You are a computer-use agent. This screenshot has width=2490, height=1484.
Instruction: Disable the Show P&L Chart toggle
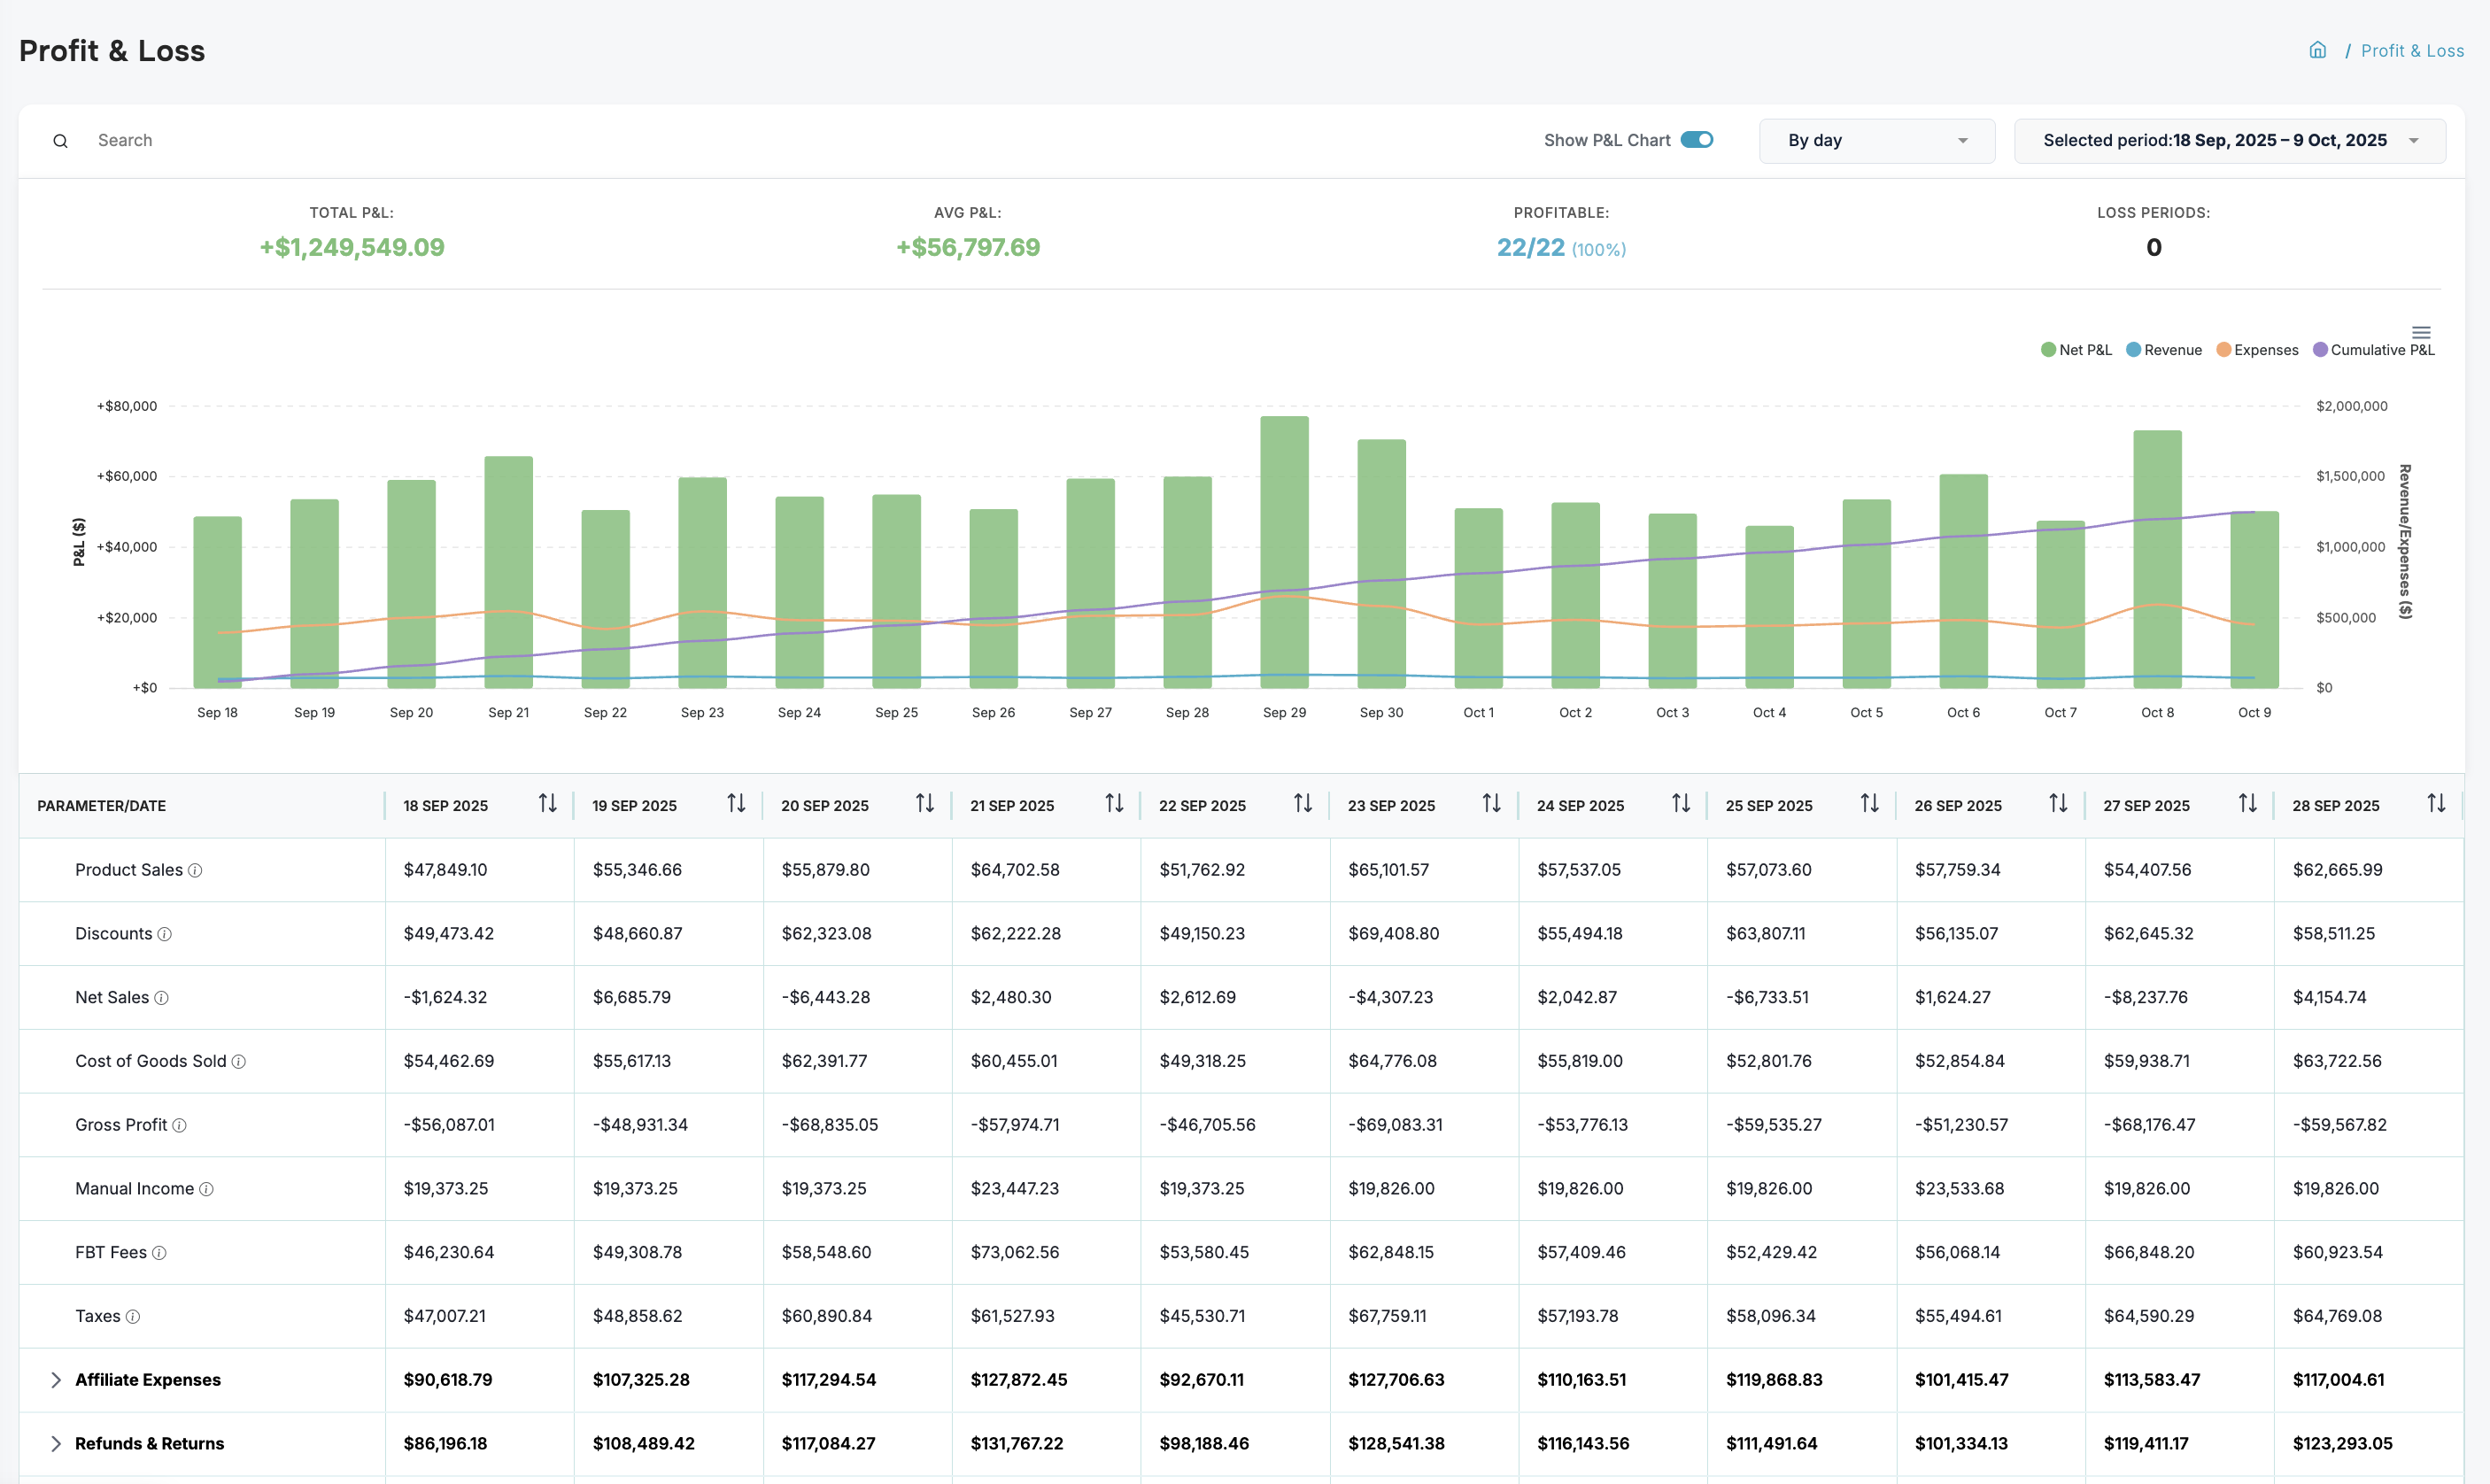click(1695, 140)
